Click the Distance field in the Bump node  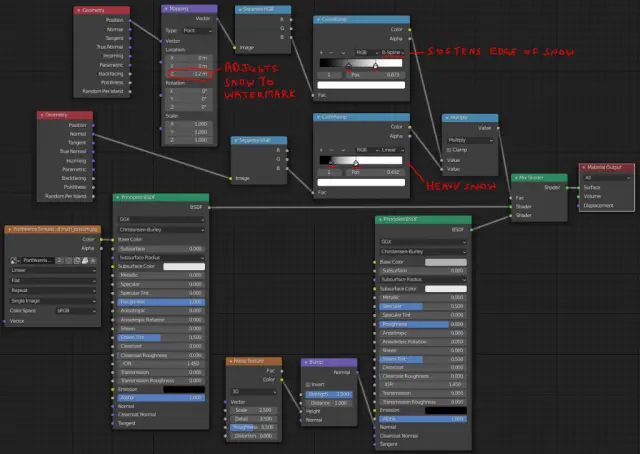click(x=329, y=403)
